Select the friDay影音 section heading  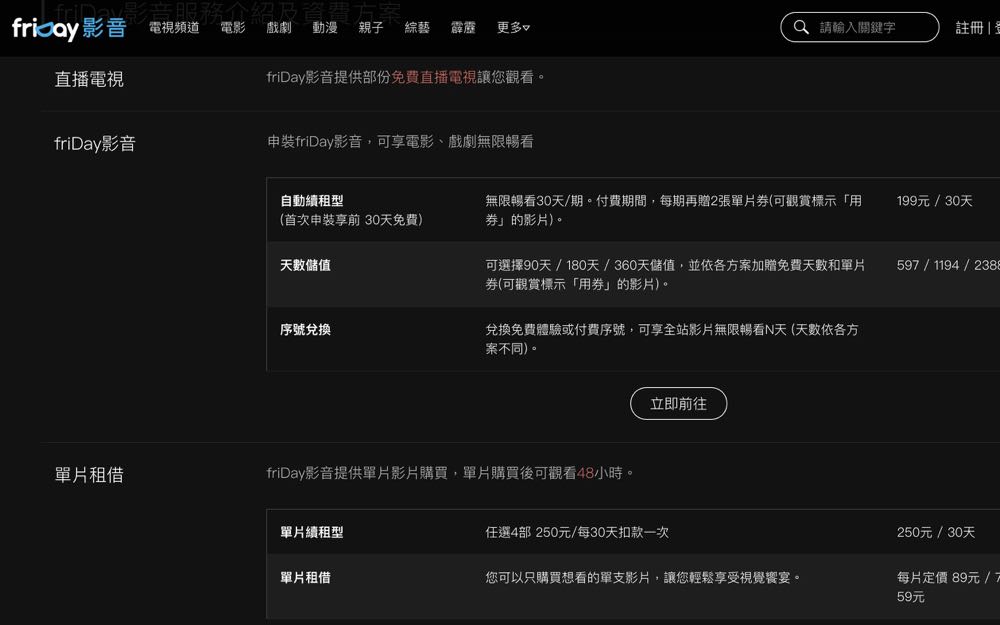[95, 143]
